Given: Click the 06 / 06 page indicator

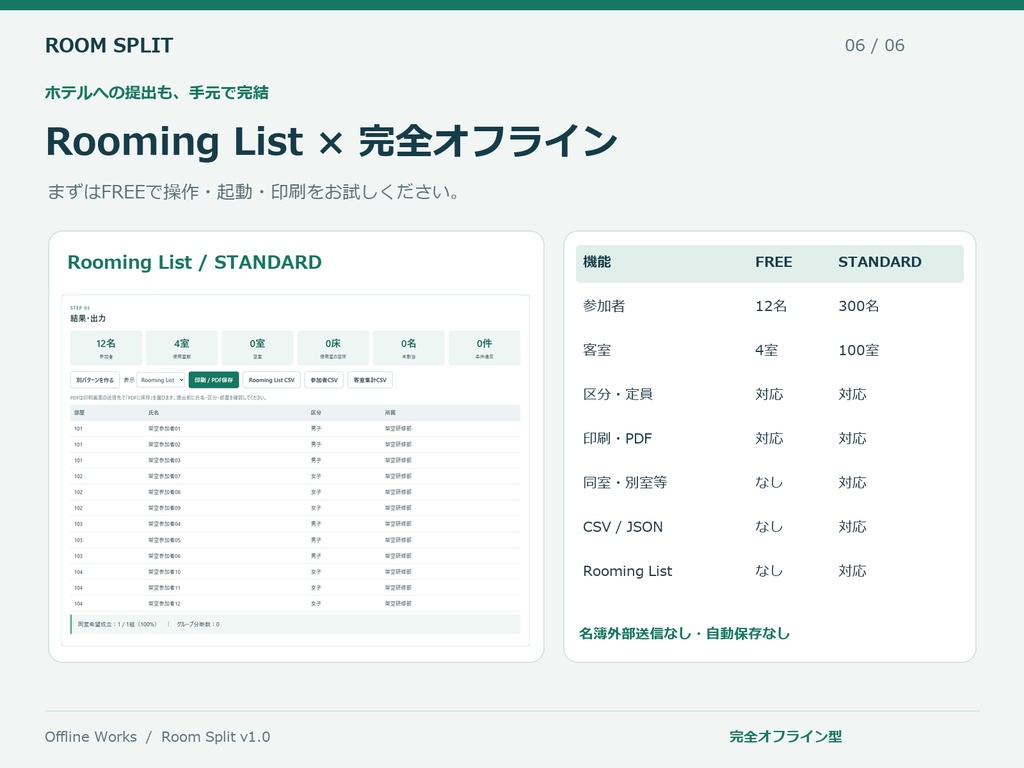Looking at the screenshot, I should [x=874, y=45].
